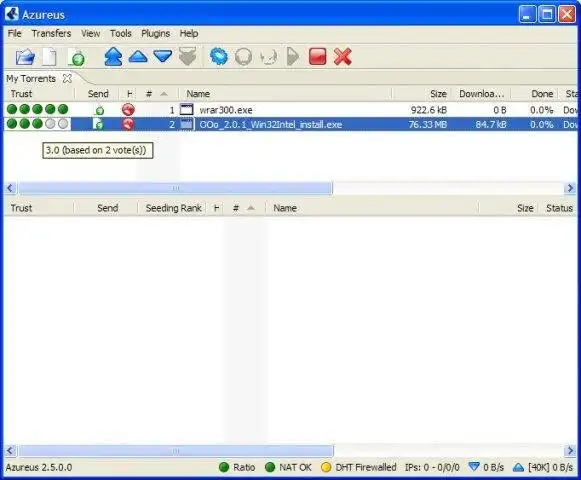
Task: Sort by the Downloa... column header
Action: click(481, 94)
